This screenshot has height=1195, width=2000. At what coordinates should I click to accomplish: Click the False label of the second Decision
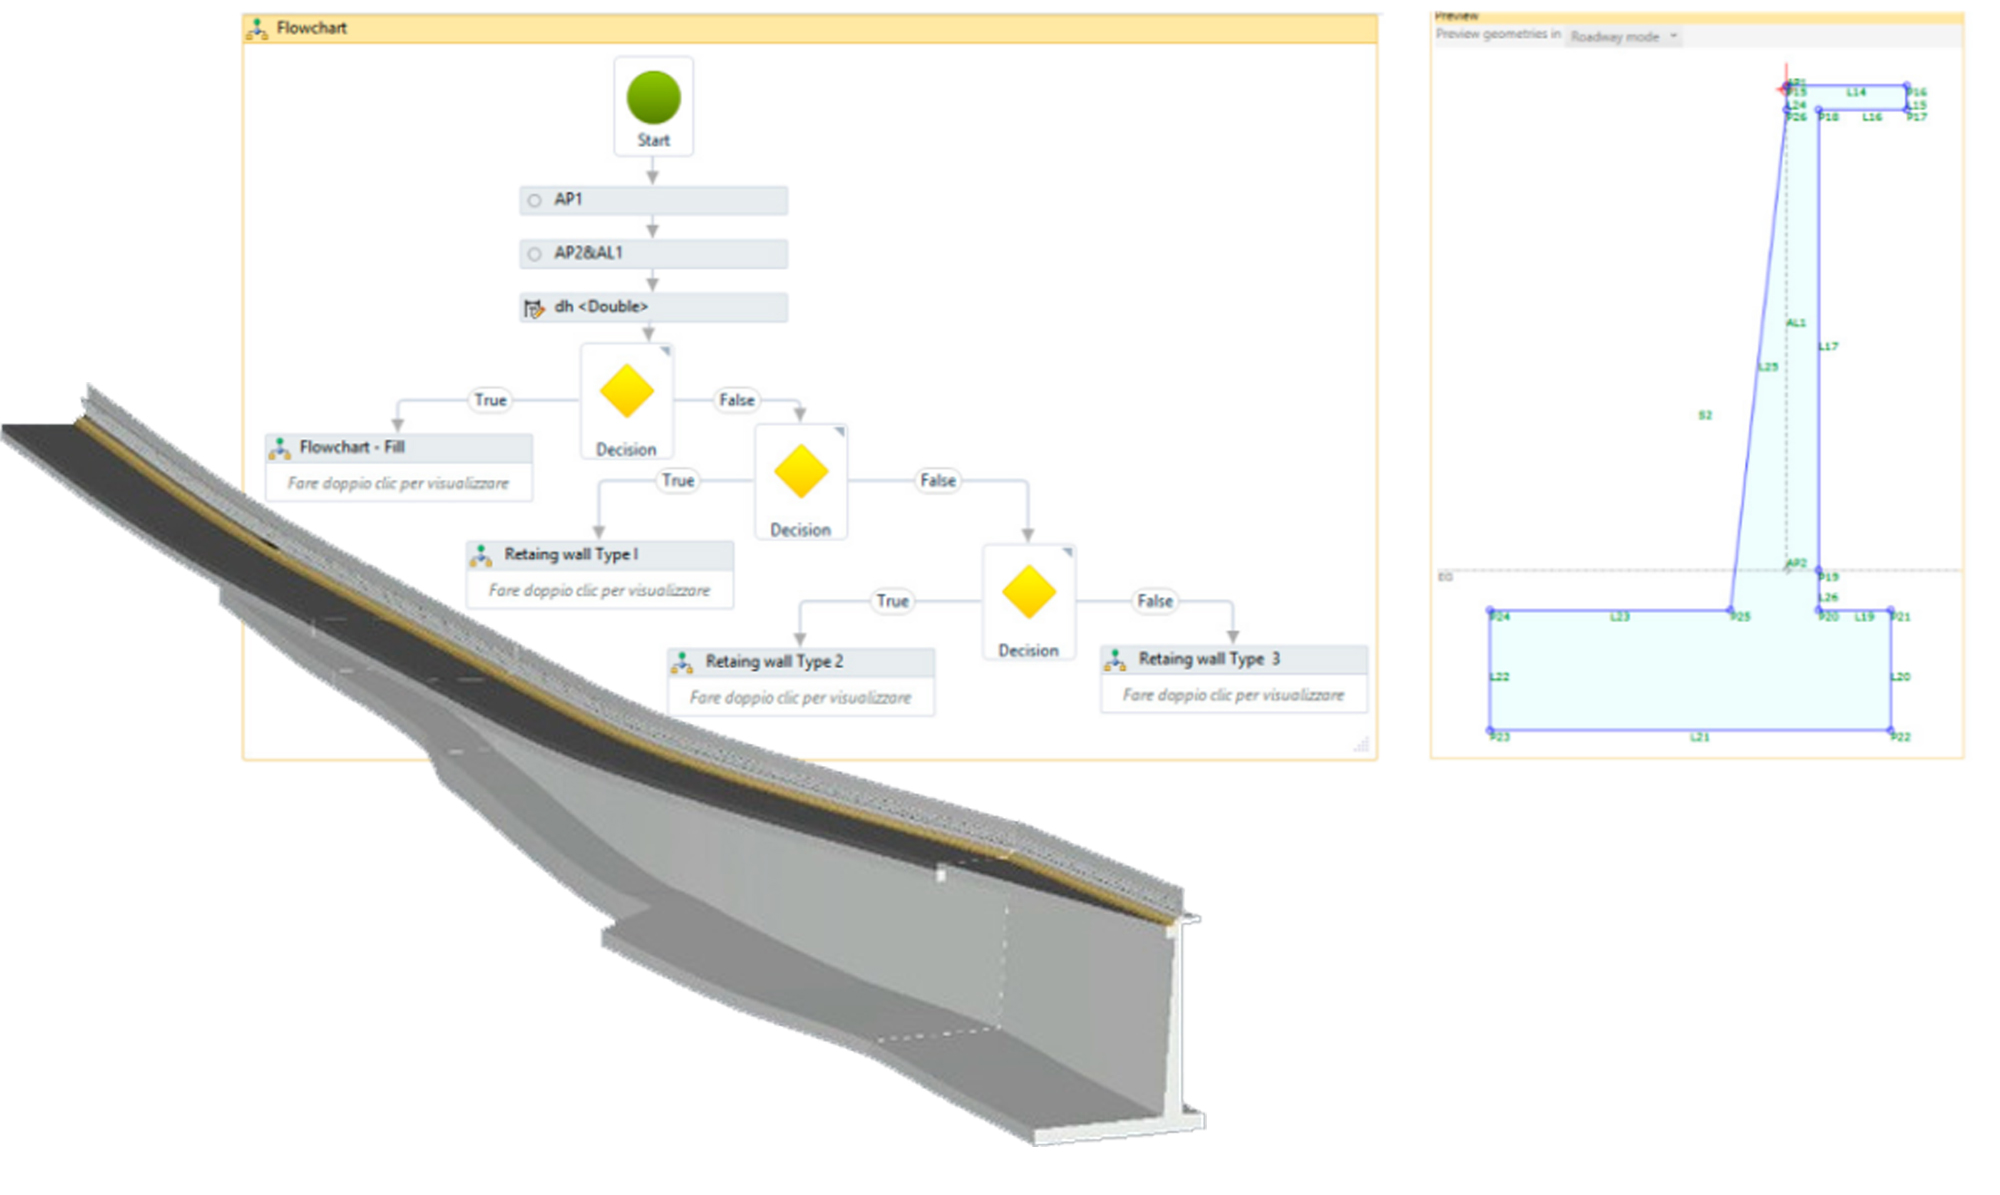938,481
